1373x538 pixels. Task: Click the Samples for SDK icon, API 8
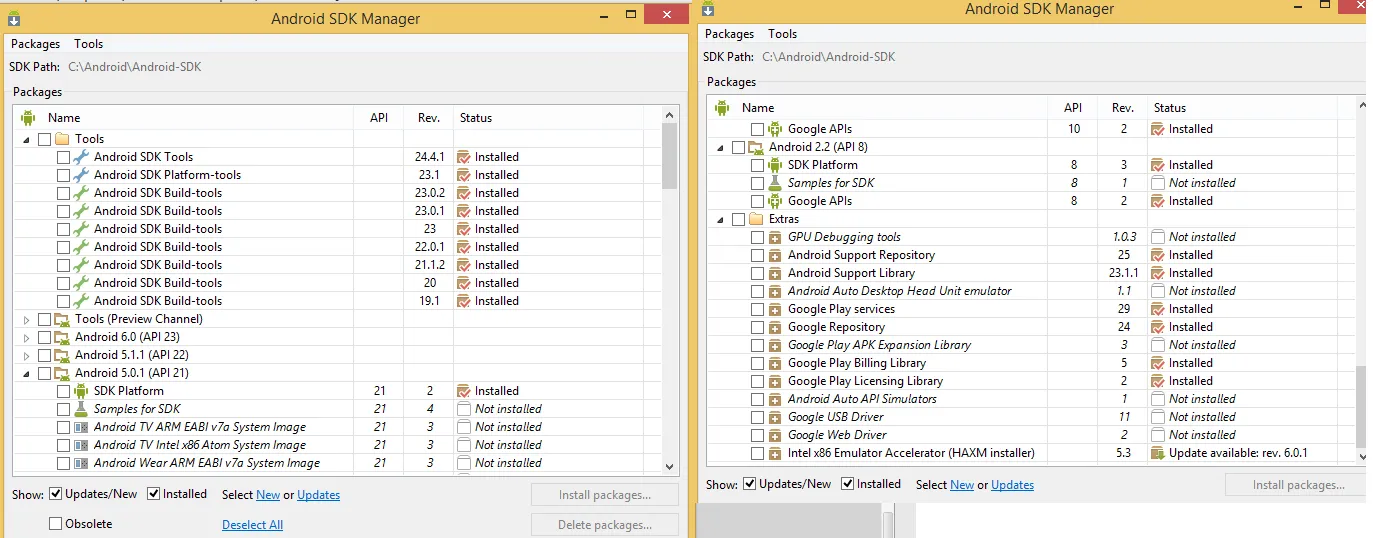coord(775,183)
